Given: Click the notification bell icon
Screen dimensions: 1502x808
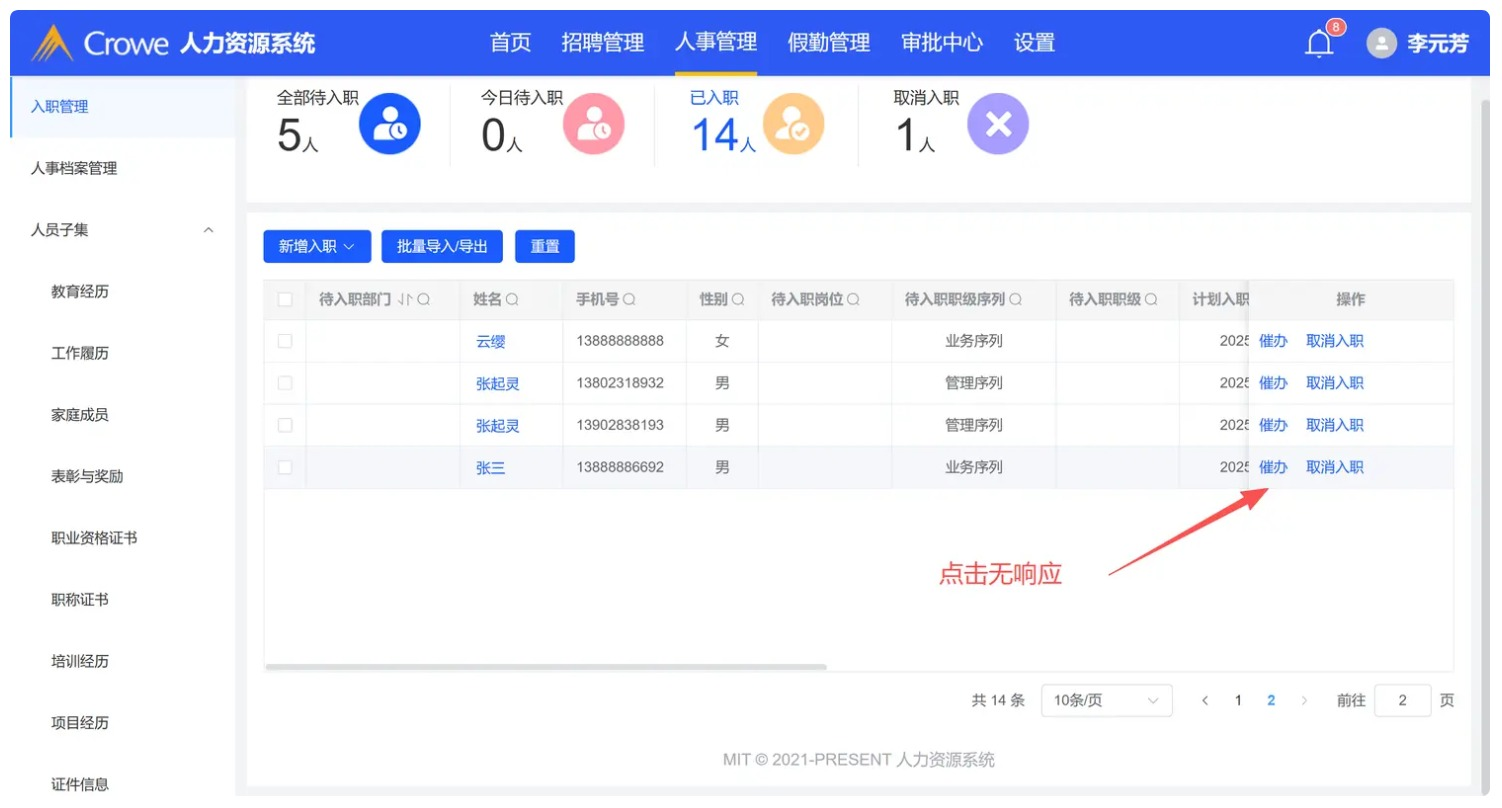Looking at the screenshot, I should tap(1319, 44).
